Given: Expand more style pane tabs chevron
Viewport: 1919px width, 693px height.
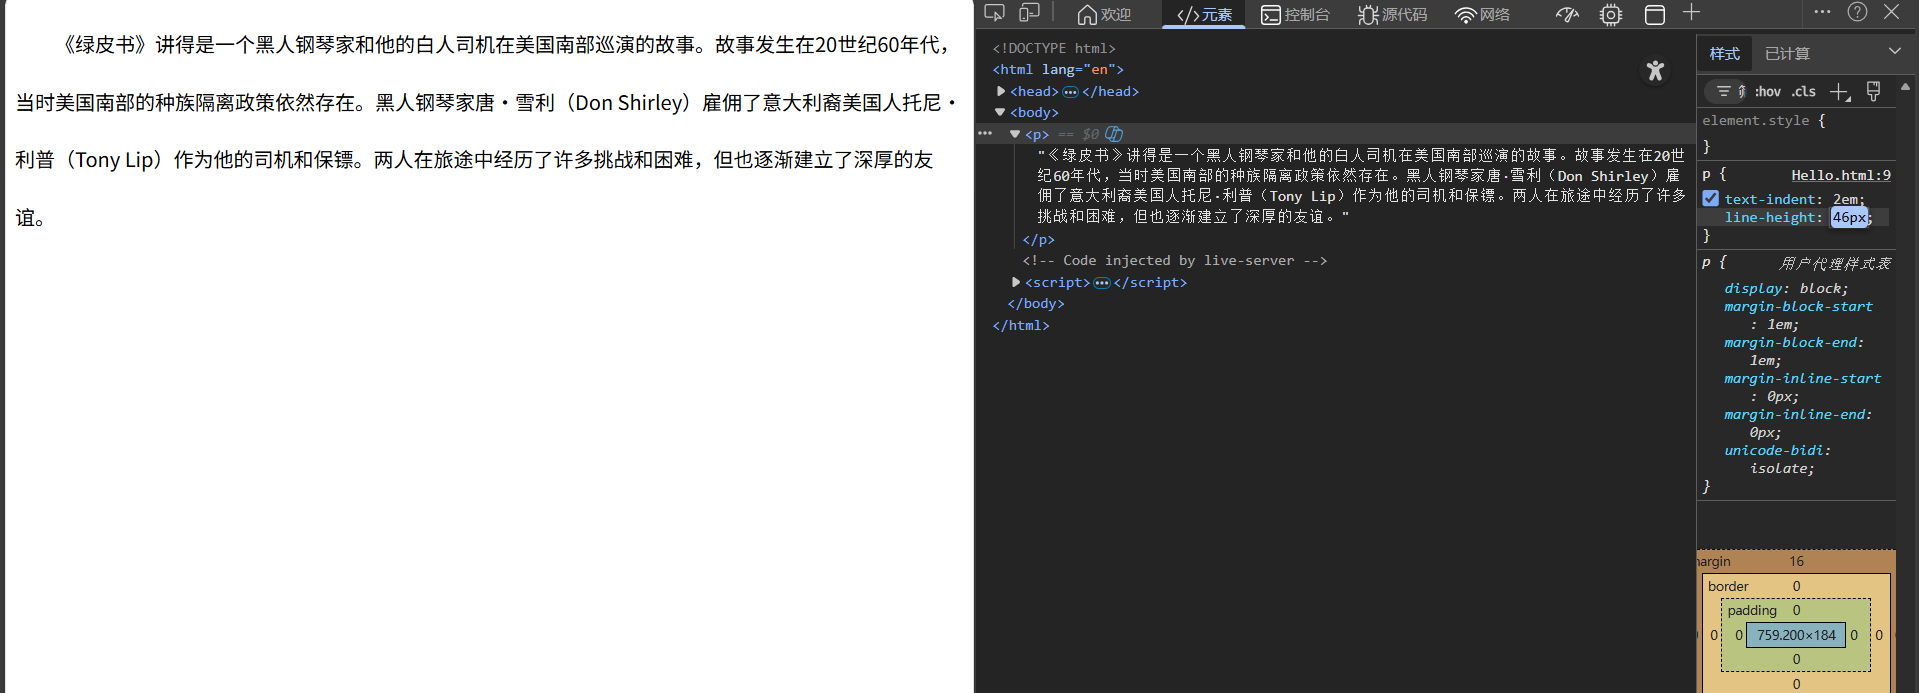Looking at the screenshot, I should pyautogui.click(x=1894, y=52).
